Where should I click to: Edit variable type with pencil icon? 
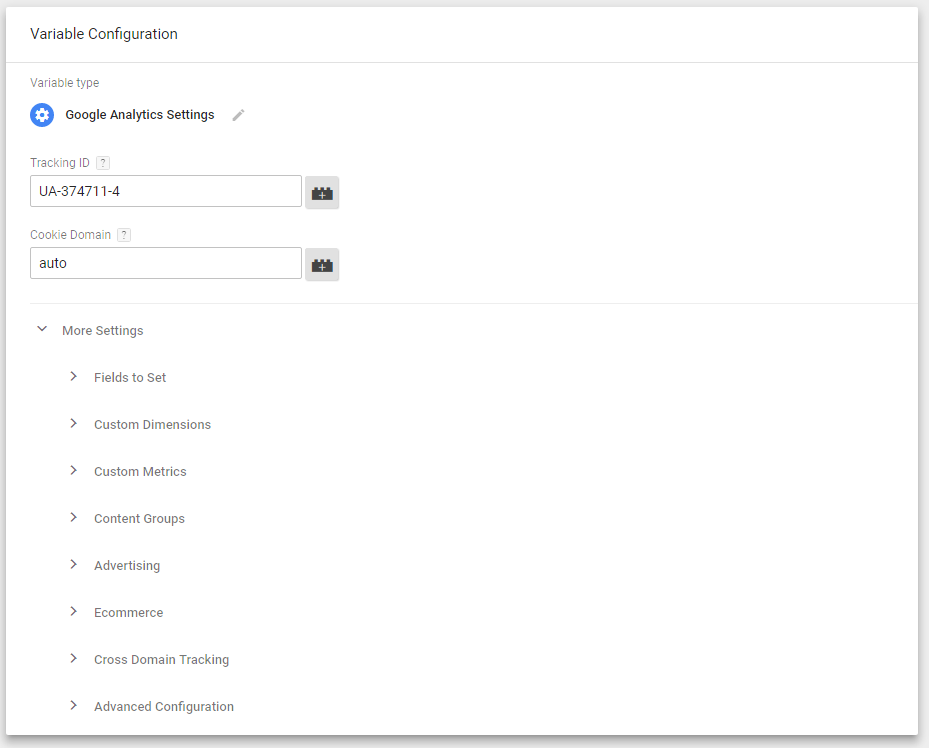click(238, 115)
